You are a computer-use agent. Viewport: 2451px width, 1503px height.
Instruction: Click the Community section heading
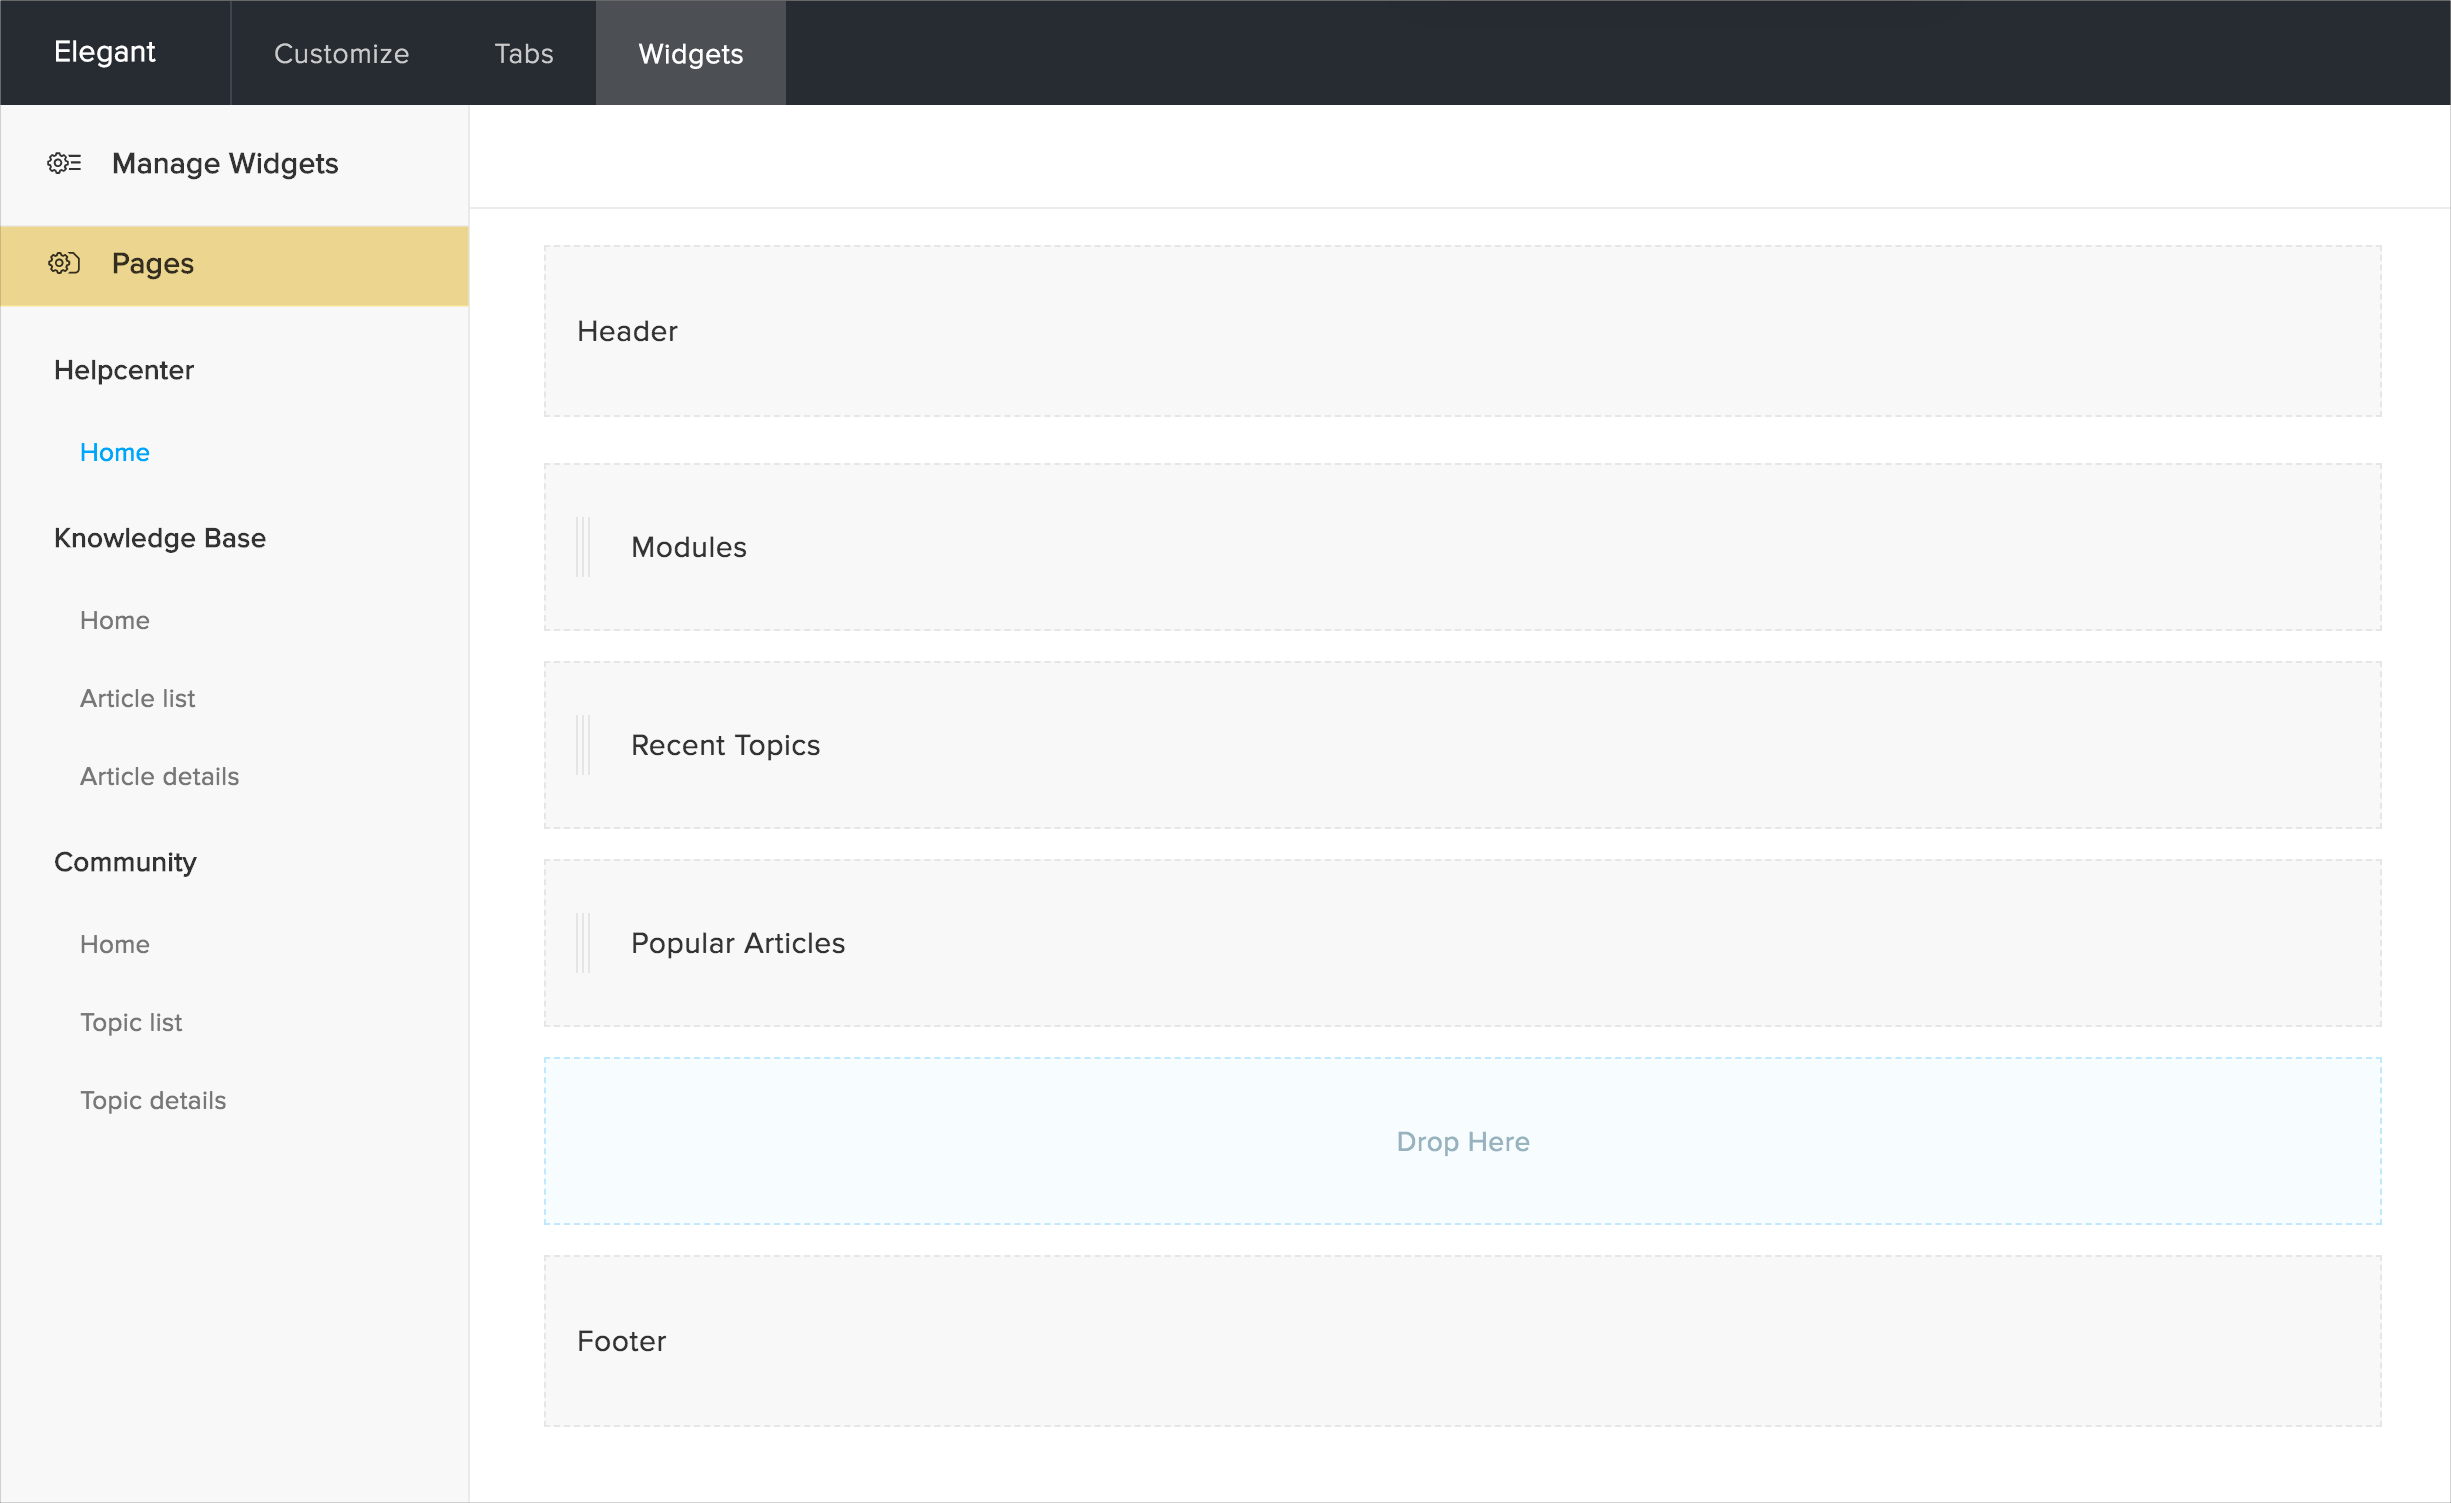coord(125,862)
